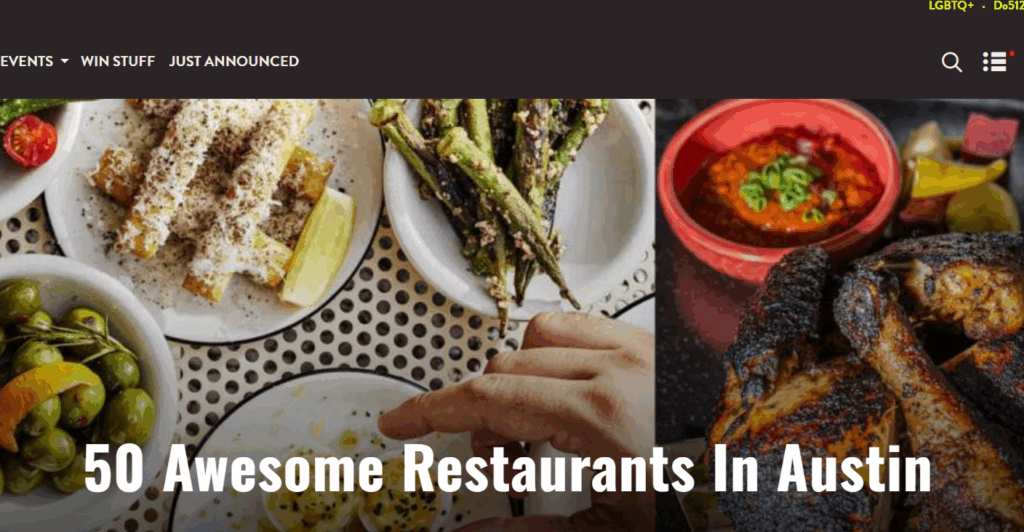Go to WIN STUFF

(x=118, y=61)
